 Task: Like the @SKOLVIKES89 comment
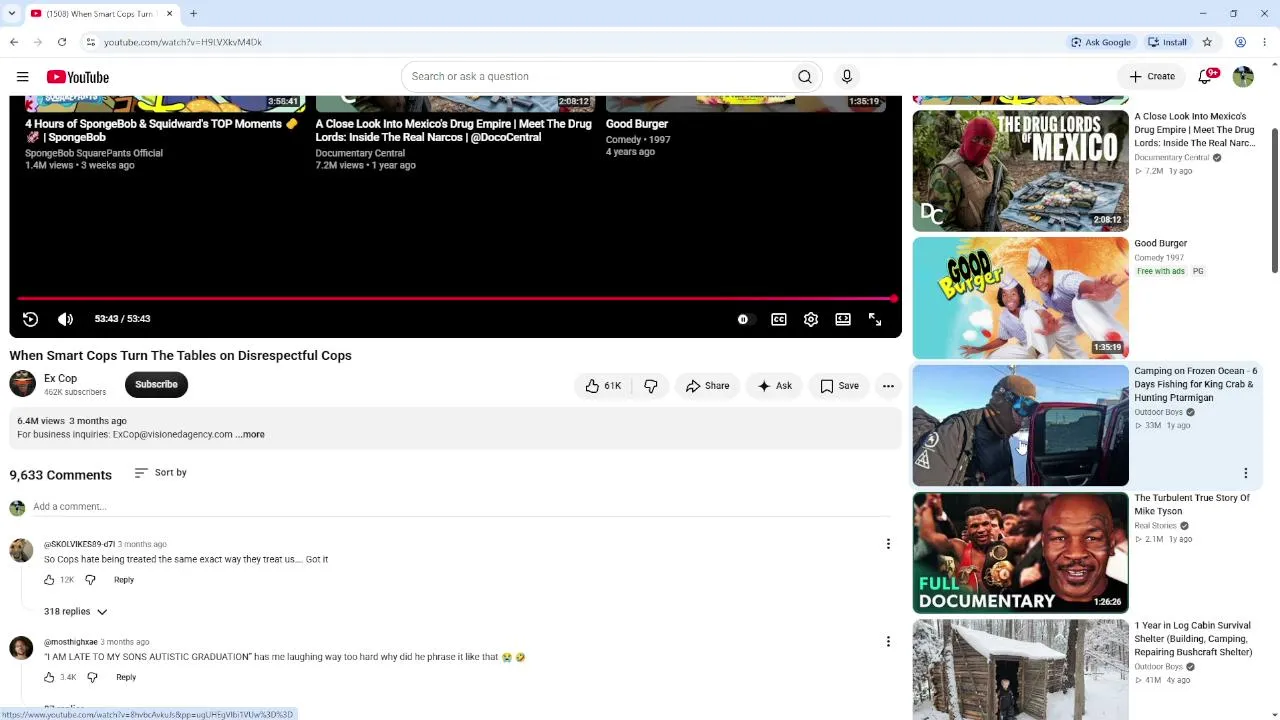coord(49,580)
